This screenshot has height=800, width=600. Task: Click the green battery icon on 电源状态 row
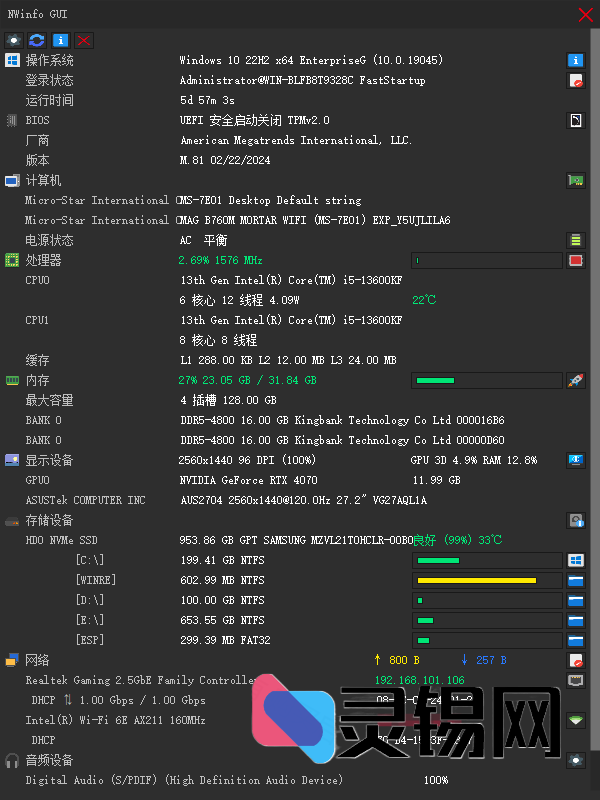[576, 240]
